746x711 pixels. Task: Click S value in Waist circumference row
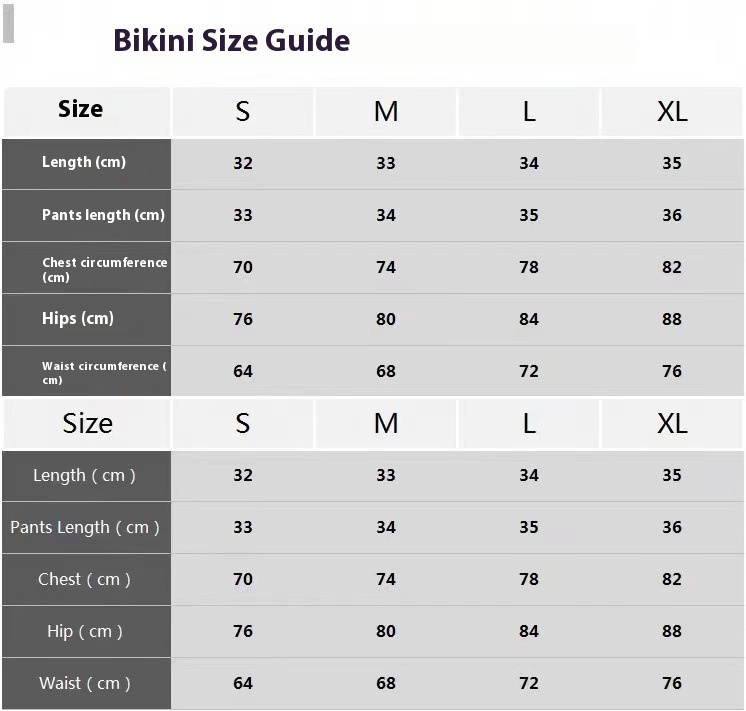(243, 371)
